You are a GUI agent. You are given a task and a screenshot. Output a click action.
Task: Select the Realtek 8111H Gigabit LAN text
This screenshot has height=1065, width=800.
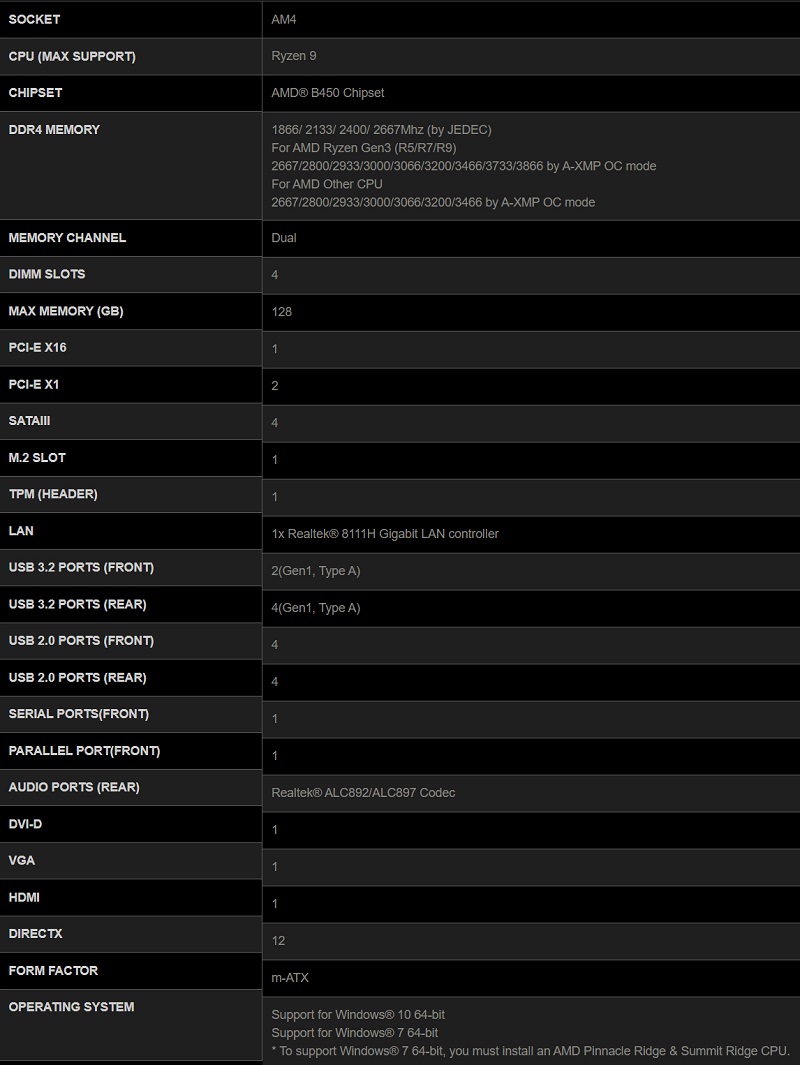[385, 534]
